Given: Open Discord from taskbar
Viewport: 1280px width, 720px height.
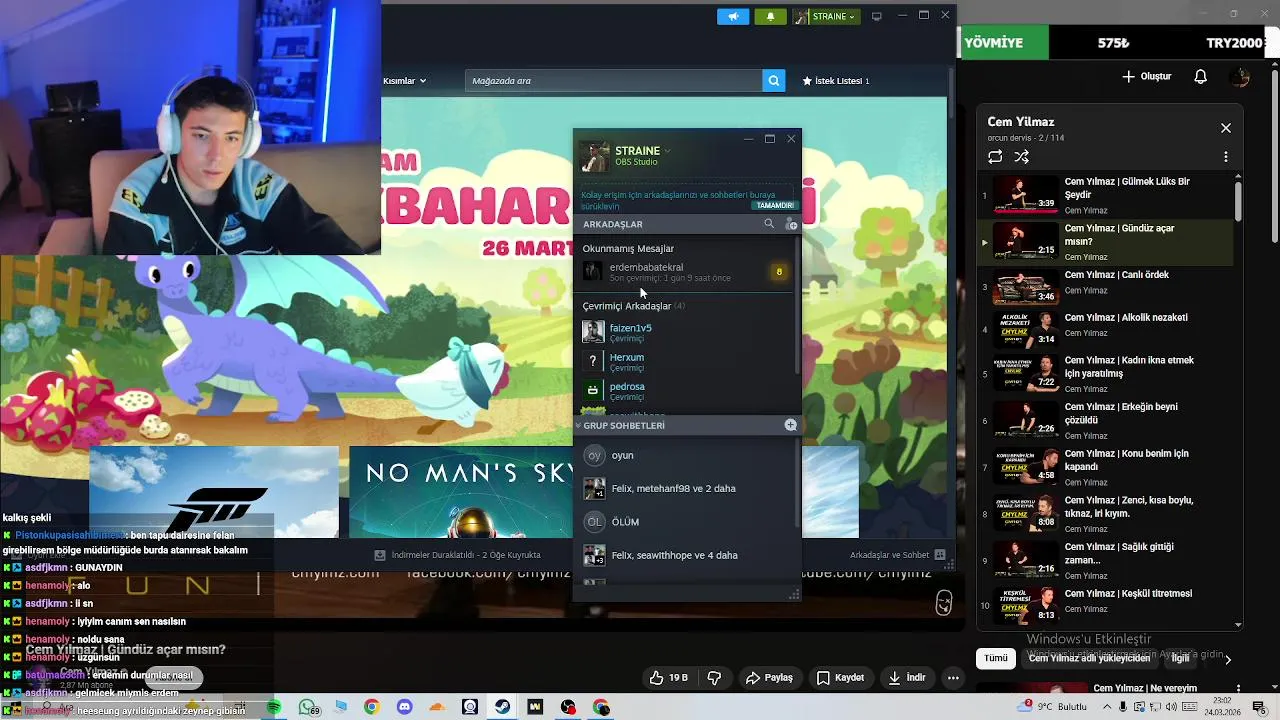Looking at the screenshot, I should pyautogui.click(x=405, y=707).
